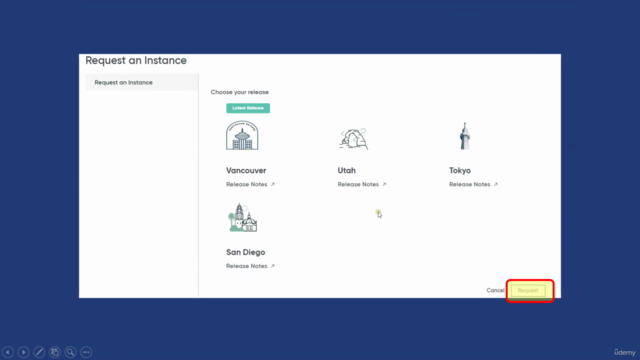The width and height of the screenshot is (640, 360).
Task: Open see all slides icon
Action: [x=55, y=352]
